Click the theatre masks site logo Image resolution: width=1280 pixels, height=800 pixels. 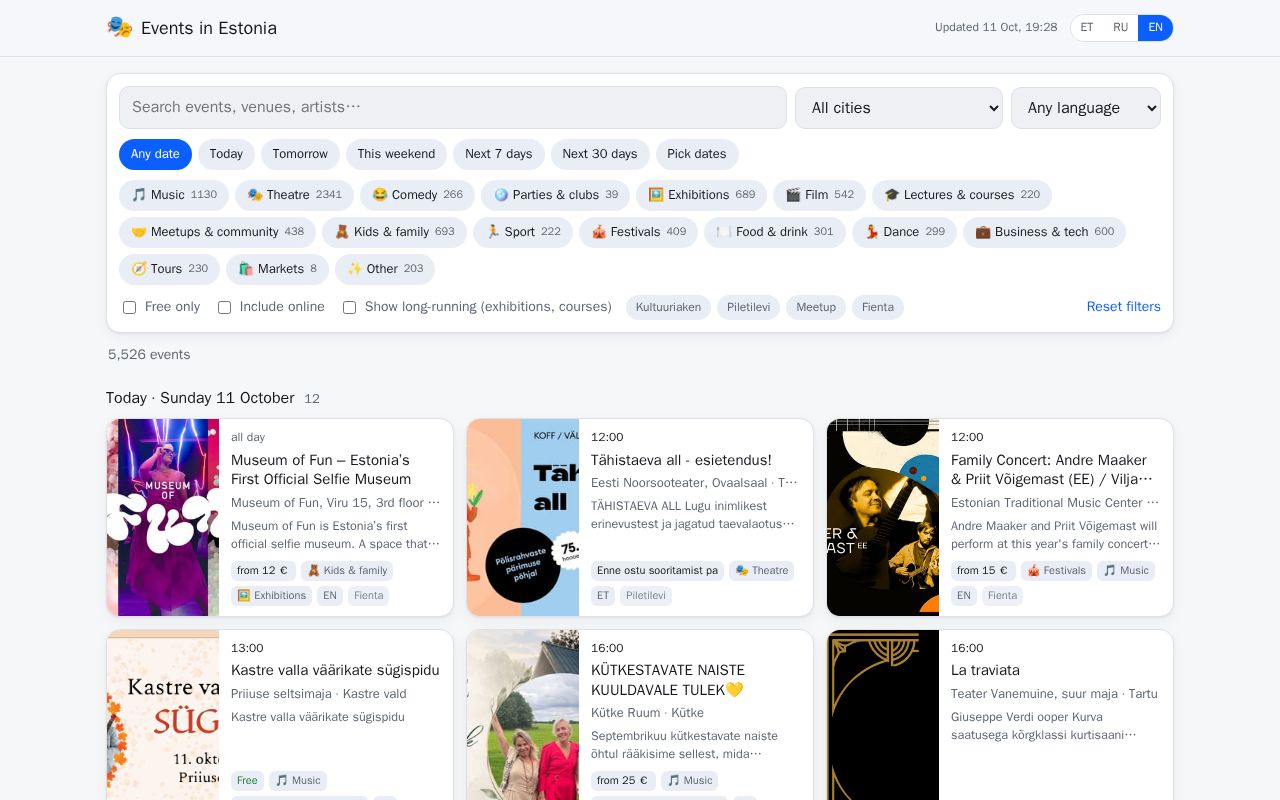120,27
